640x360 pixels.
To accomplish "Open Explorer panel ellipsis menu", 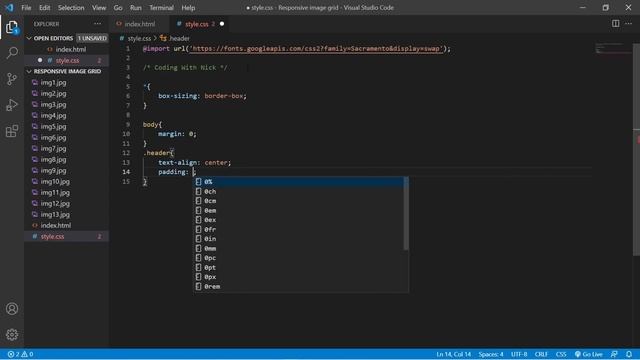I will pos(98,24).
